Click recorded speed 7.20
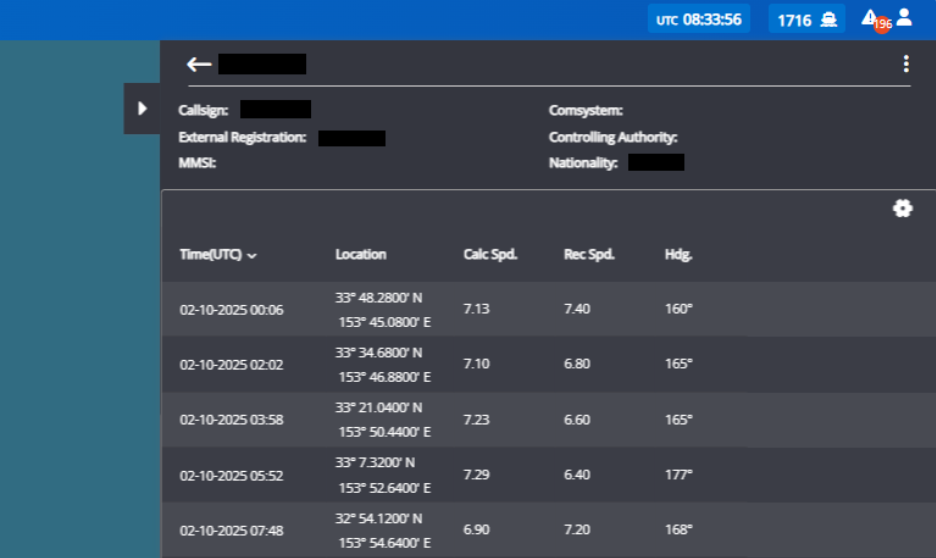This screenshot has width=936, height=558. pos(577,529)
